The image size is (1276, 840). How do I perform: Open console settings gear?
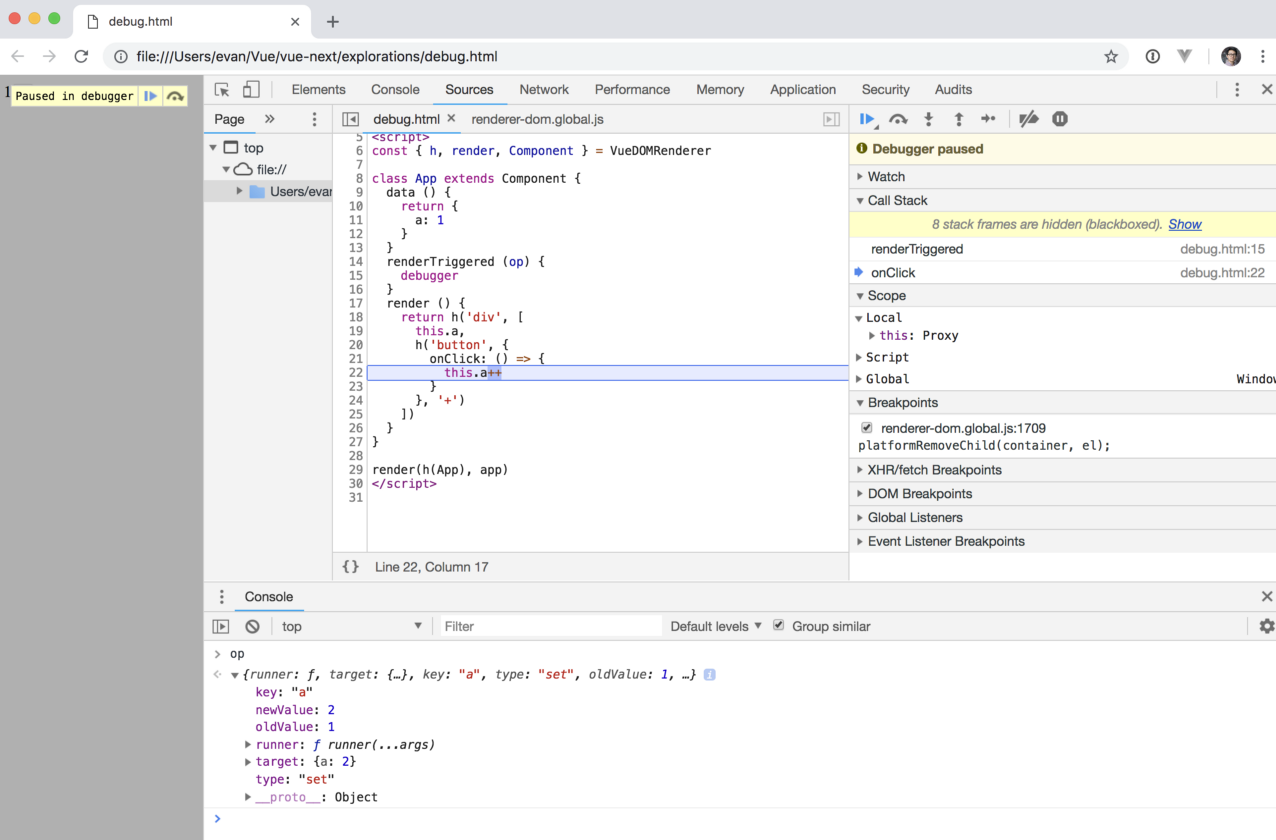coord(1266,626)
